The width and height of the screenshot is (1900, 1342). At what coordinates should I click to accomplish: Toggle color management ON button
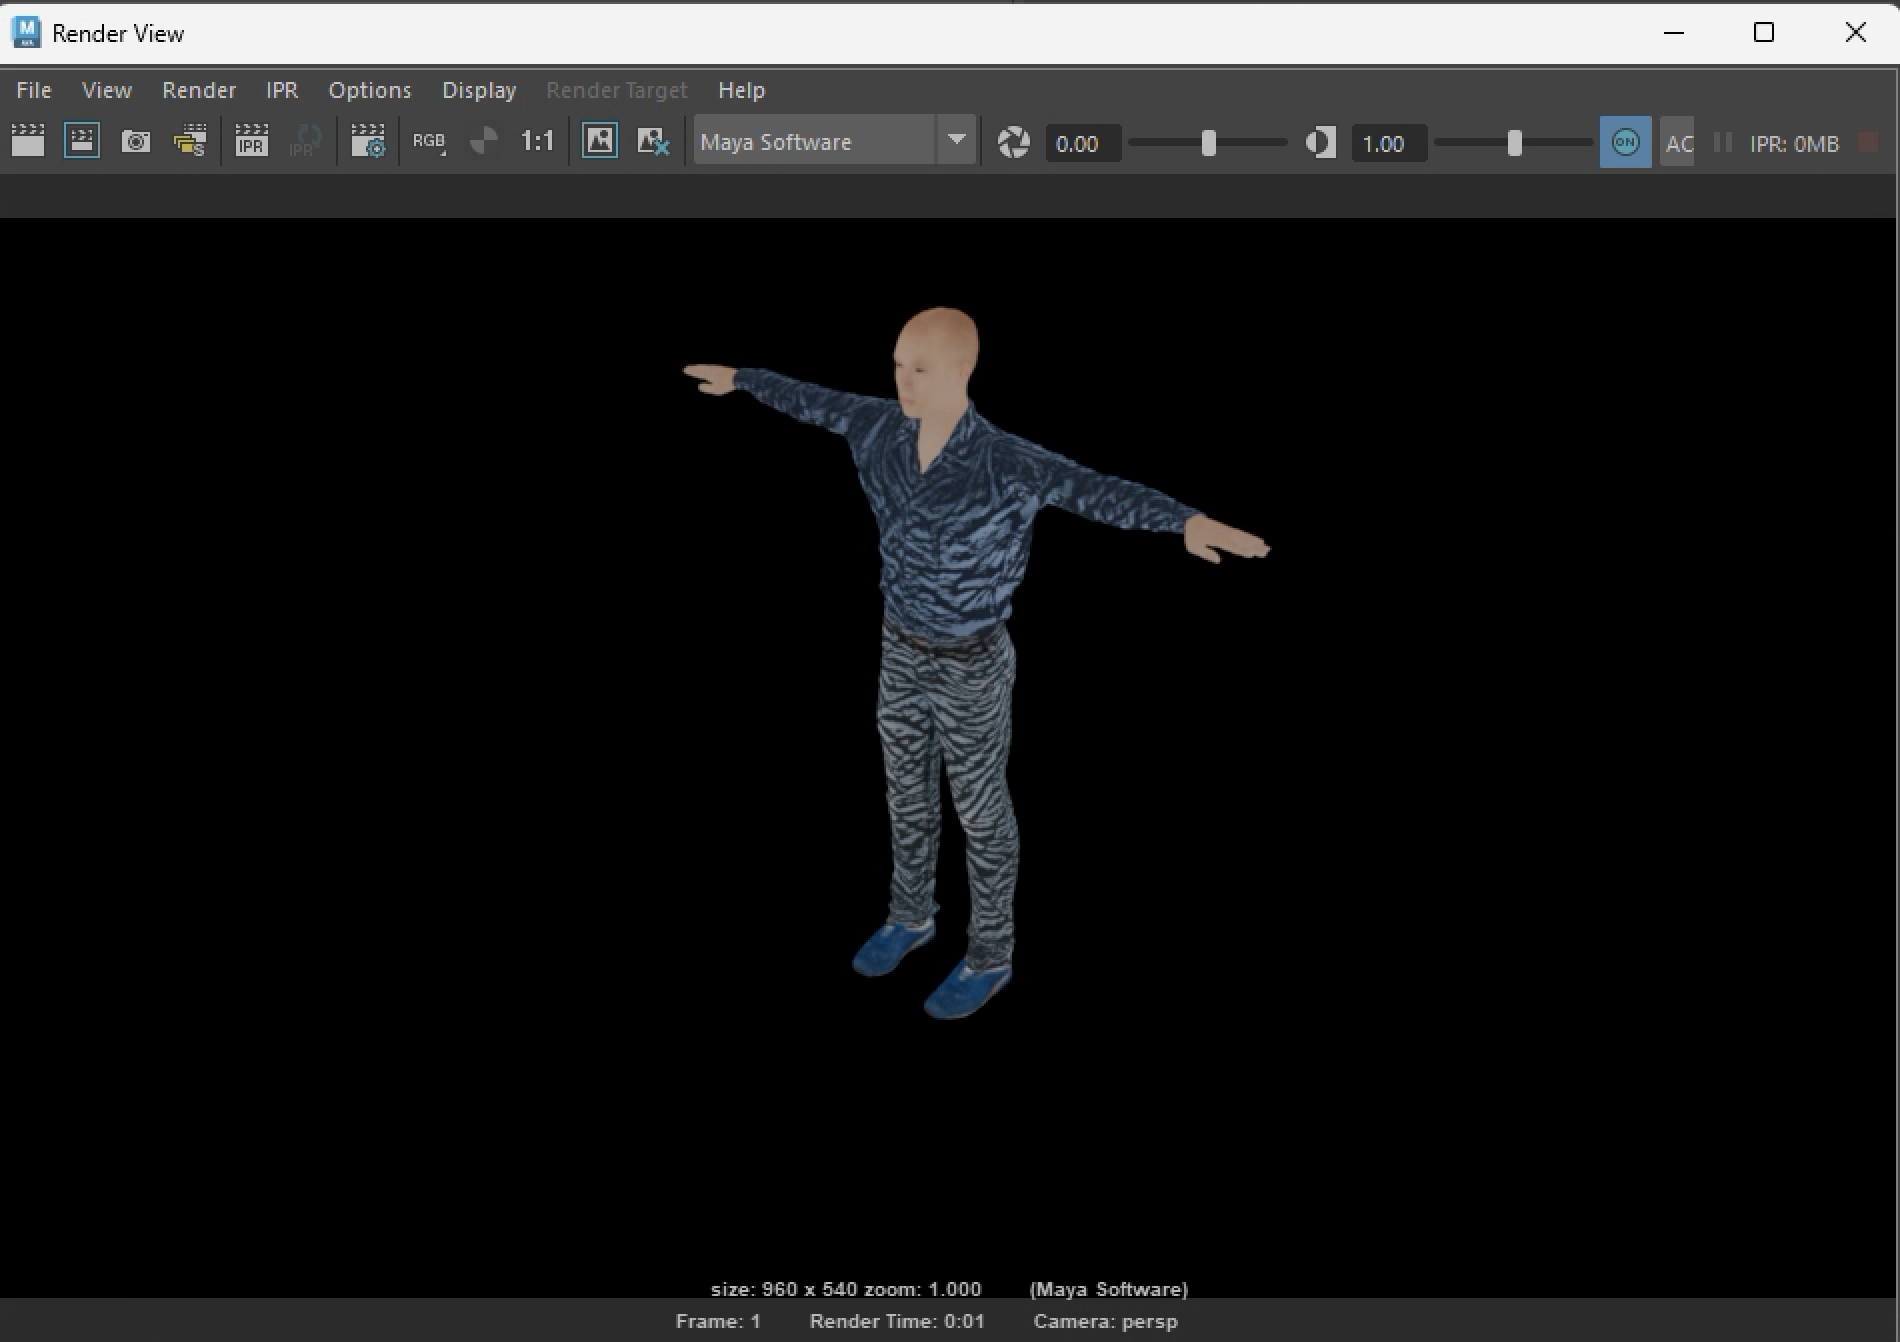click(x=1625, y=143)
